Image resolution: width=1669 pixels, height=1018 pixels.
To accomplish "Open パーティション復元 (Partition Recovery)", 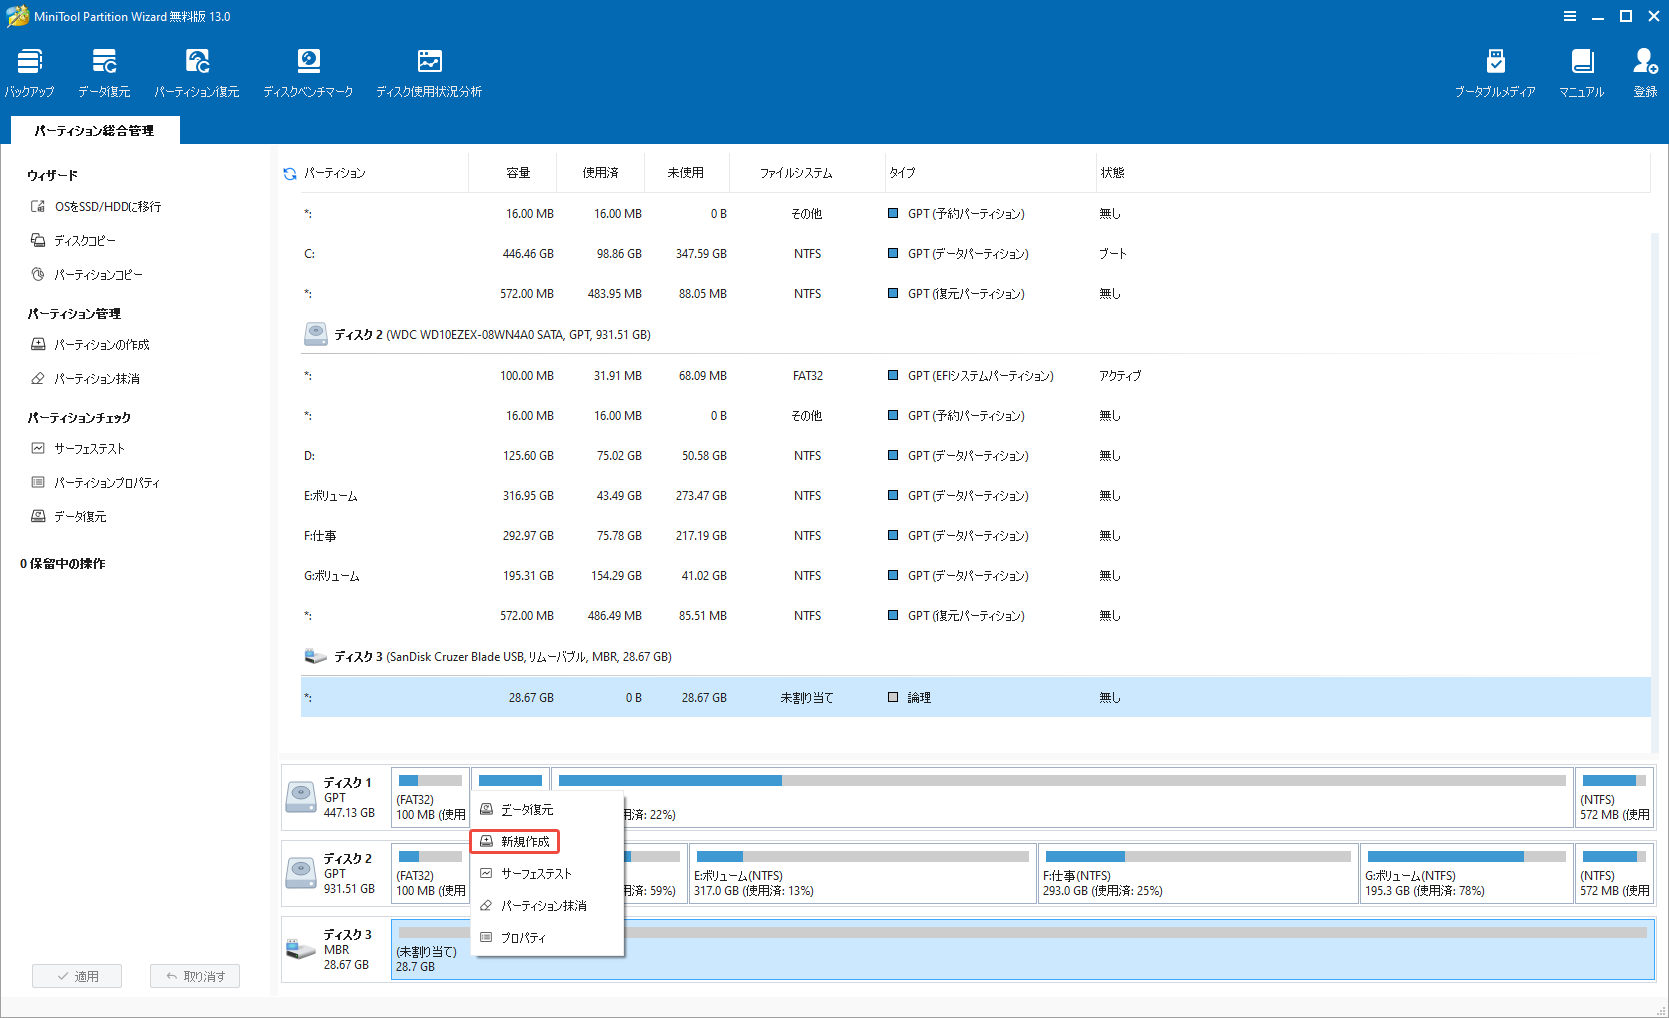I will (197, 70).
